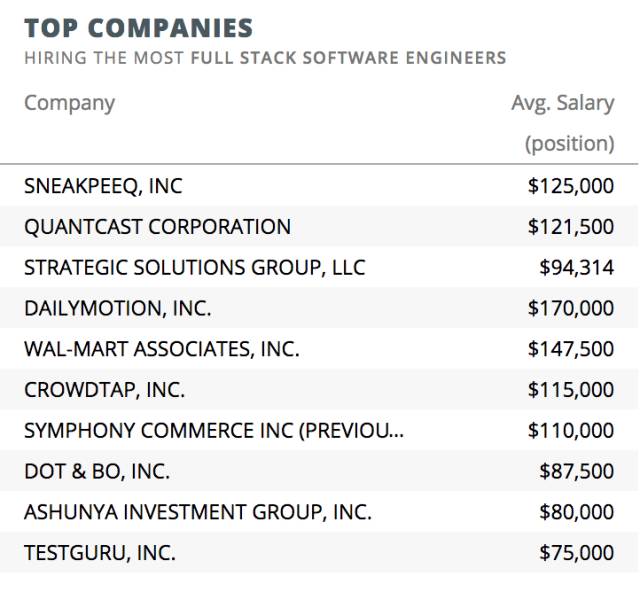Open the SNEAKPEEQ, INC company link
640x592 pixels.
103,186
